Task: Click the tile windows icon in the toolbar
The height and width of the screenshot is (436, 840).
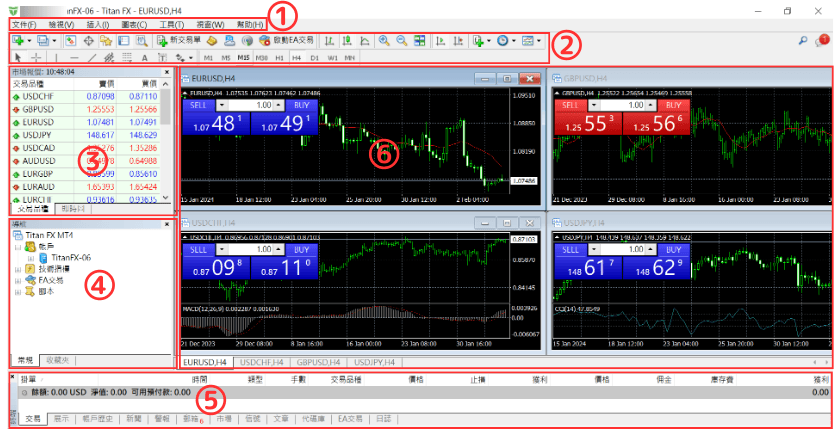Action: click(x=420, y=41)
